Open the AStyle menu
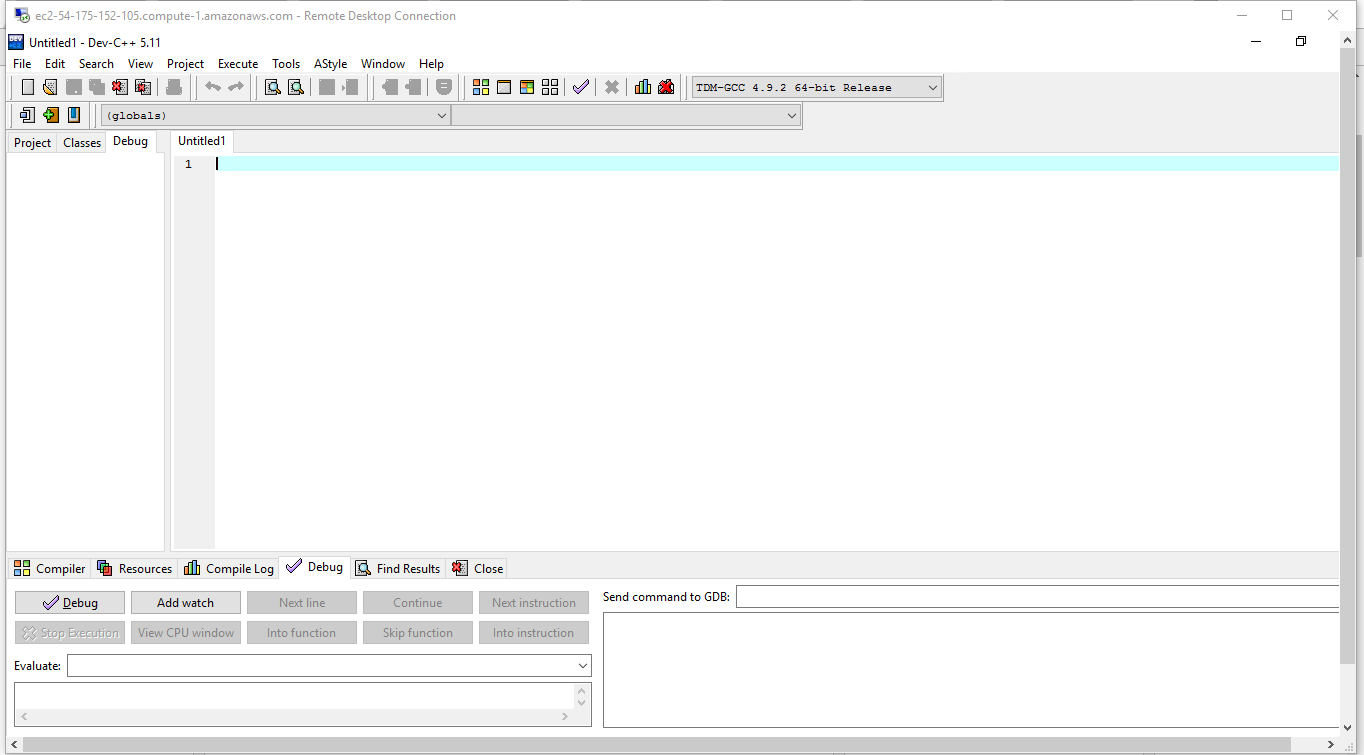This screenshot has width=1364, height=755. tap(330, 63)
